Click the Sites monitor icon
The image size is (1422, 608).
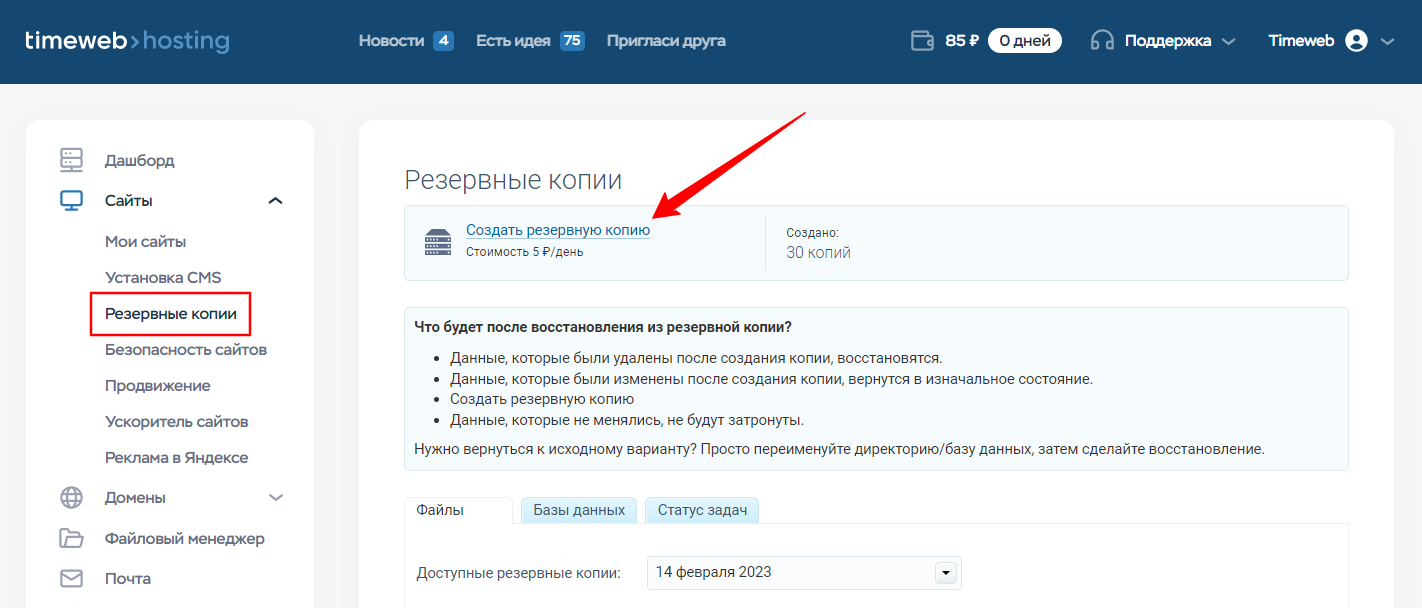tap(71, 201)
